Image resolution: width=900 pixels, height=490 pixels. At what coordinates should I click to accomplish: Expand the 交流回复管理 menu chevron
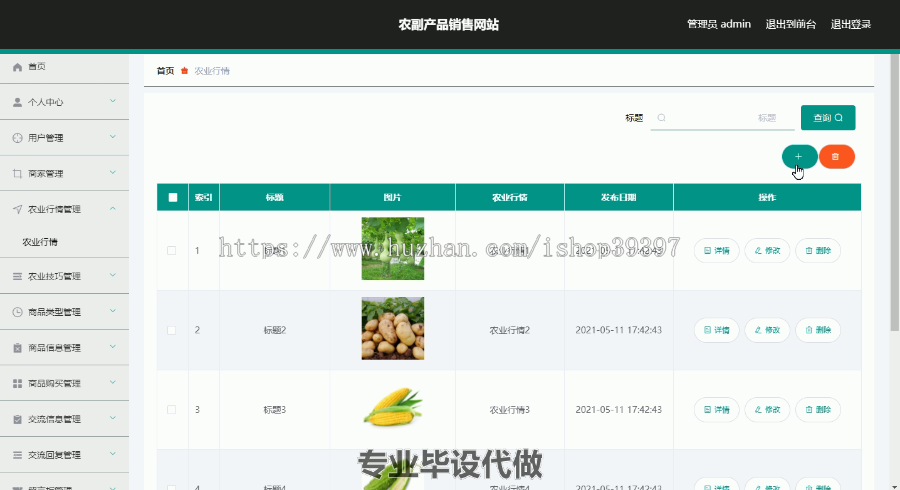[x=112, y=453]
